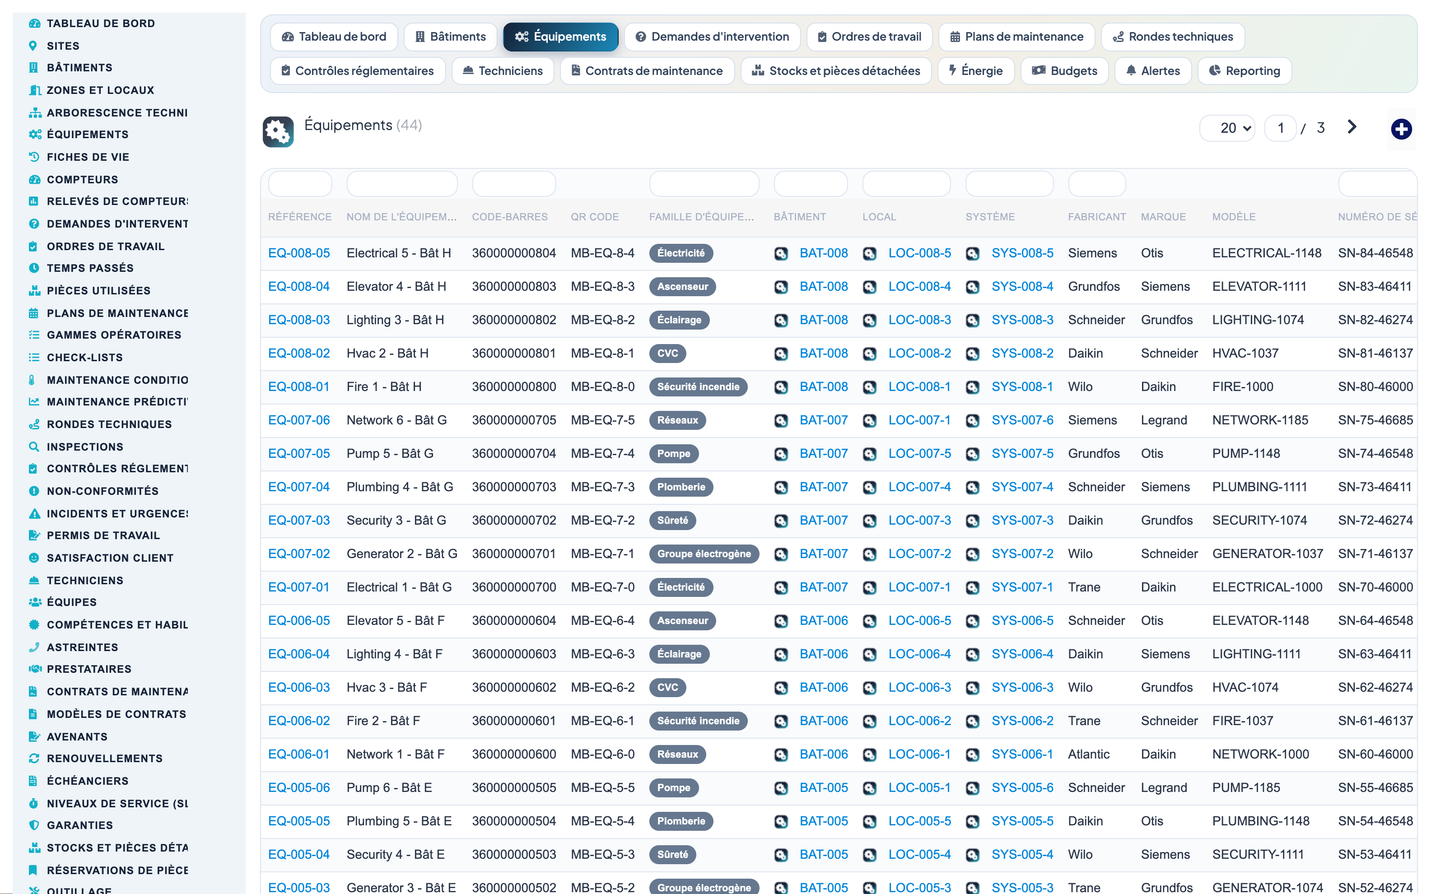
Task: Click the Permis de travail sidebar icon
Action: point(34,535)
